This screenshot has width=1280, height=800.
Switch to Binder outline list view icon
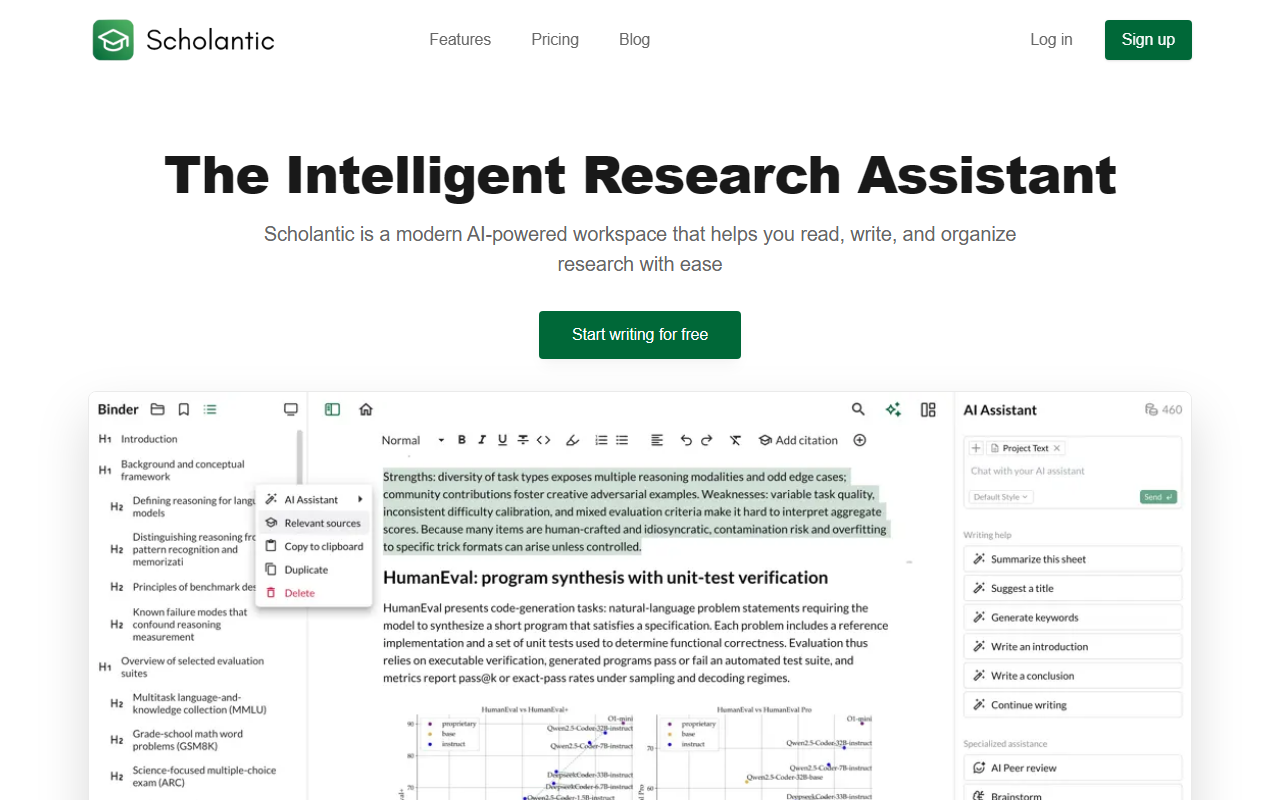point(210,409)
